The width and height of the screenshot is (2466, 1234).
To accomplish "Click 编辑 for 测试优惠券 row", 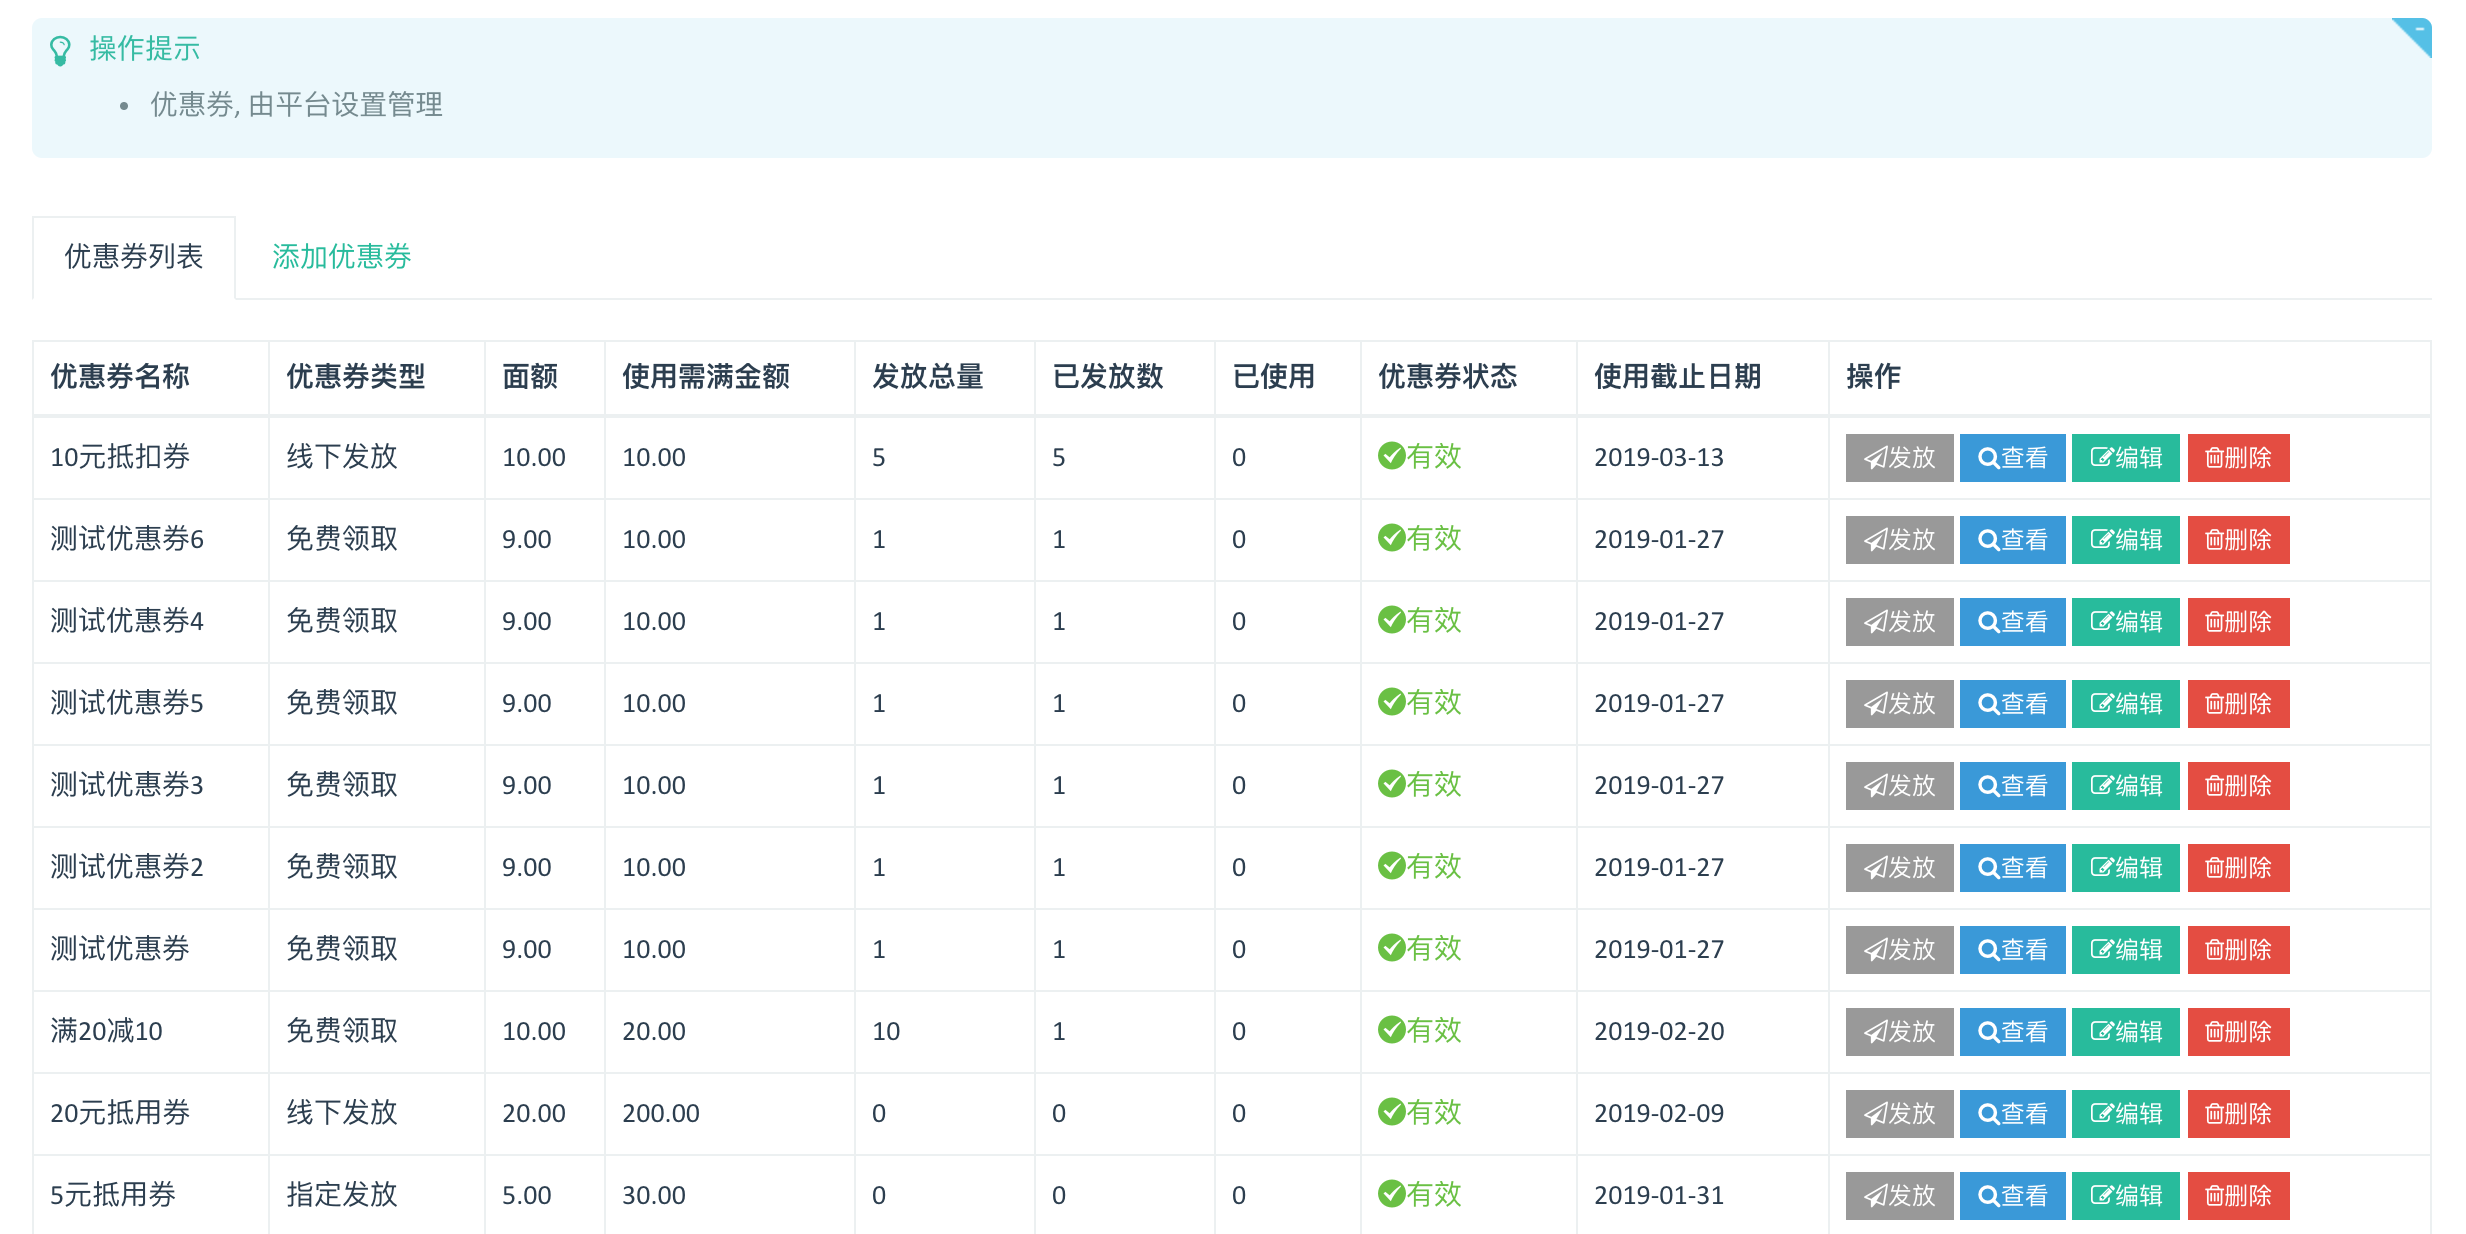I will click(x=2125, y=950).
